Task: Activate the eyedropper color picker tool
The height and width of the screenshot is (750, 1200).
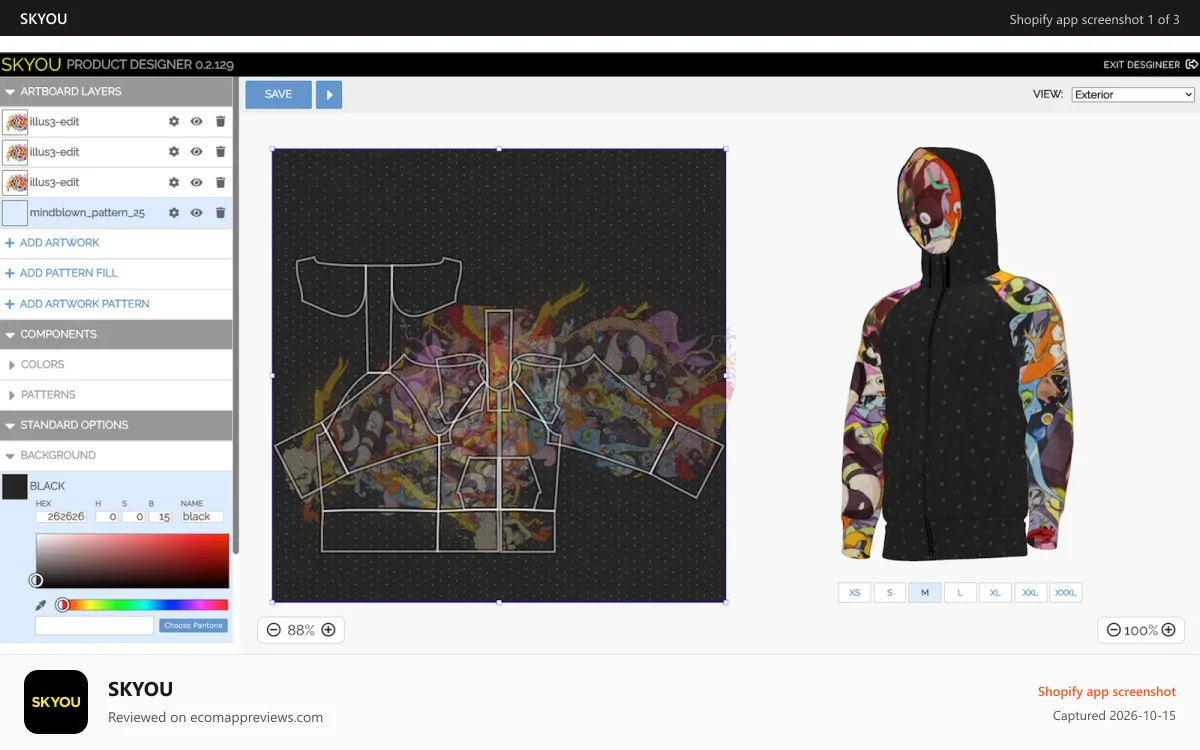Action: point(41,605)
